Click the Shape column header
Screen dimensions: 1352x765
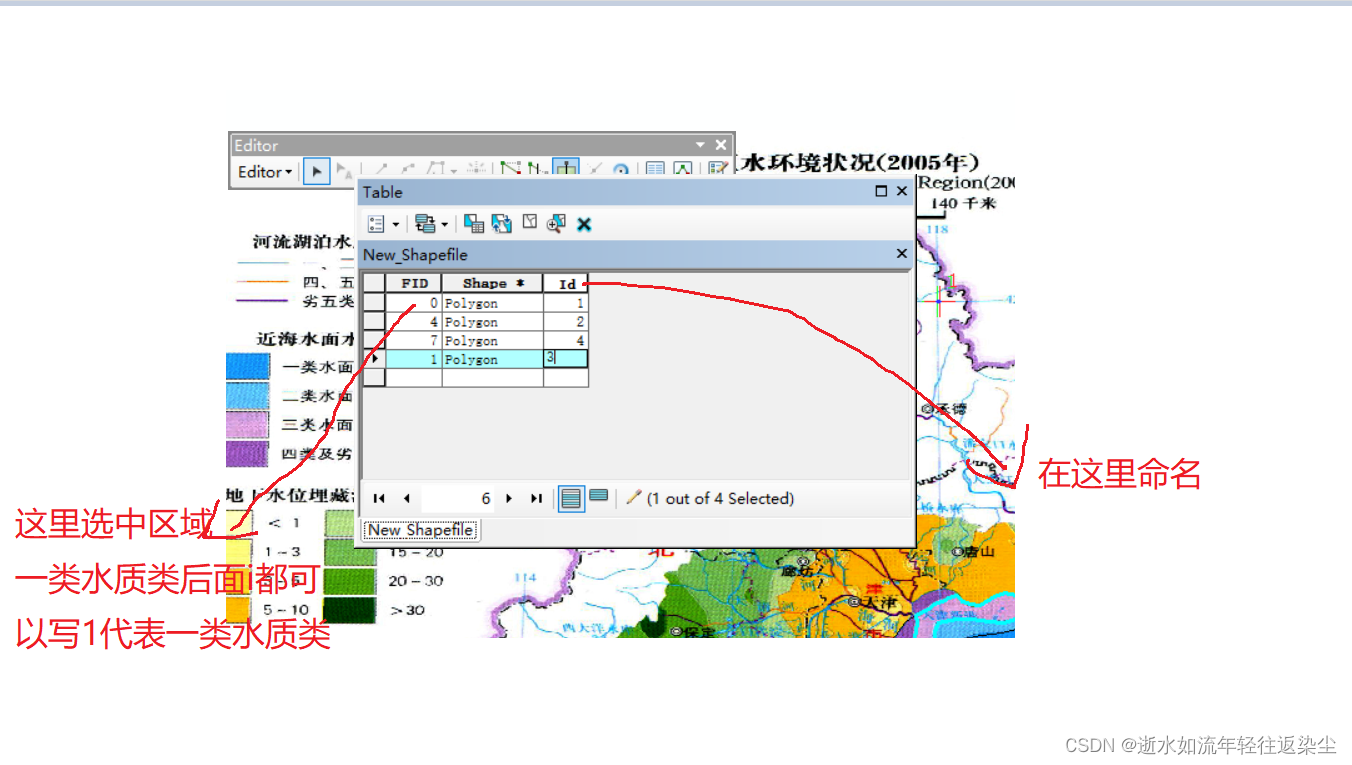click(x=493, y=284)
